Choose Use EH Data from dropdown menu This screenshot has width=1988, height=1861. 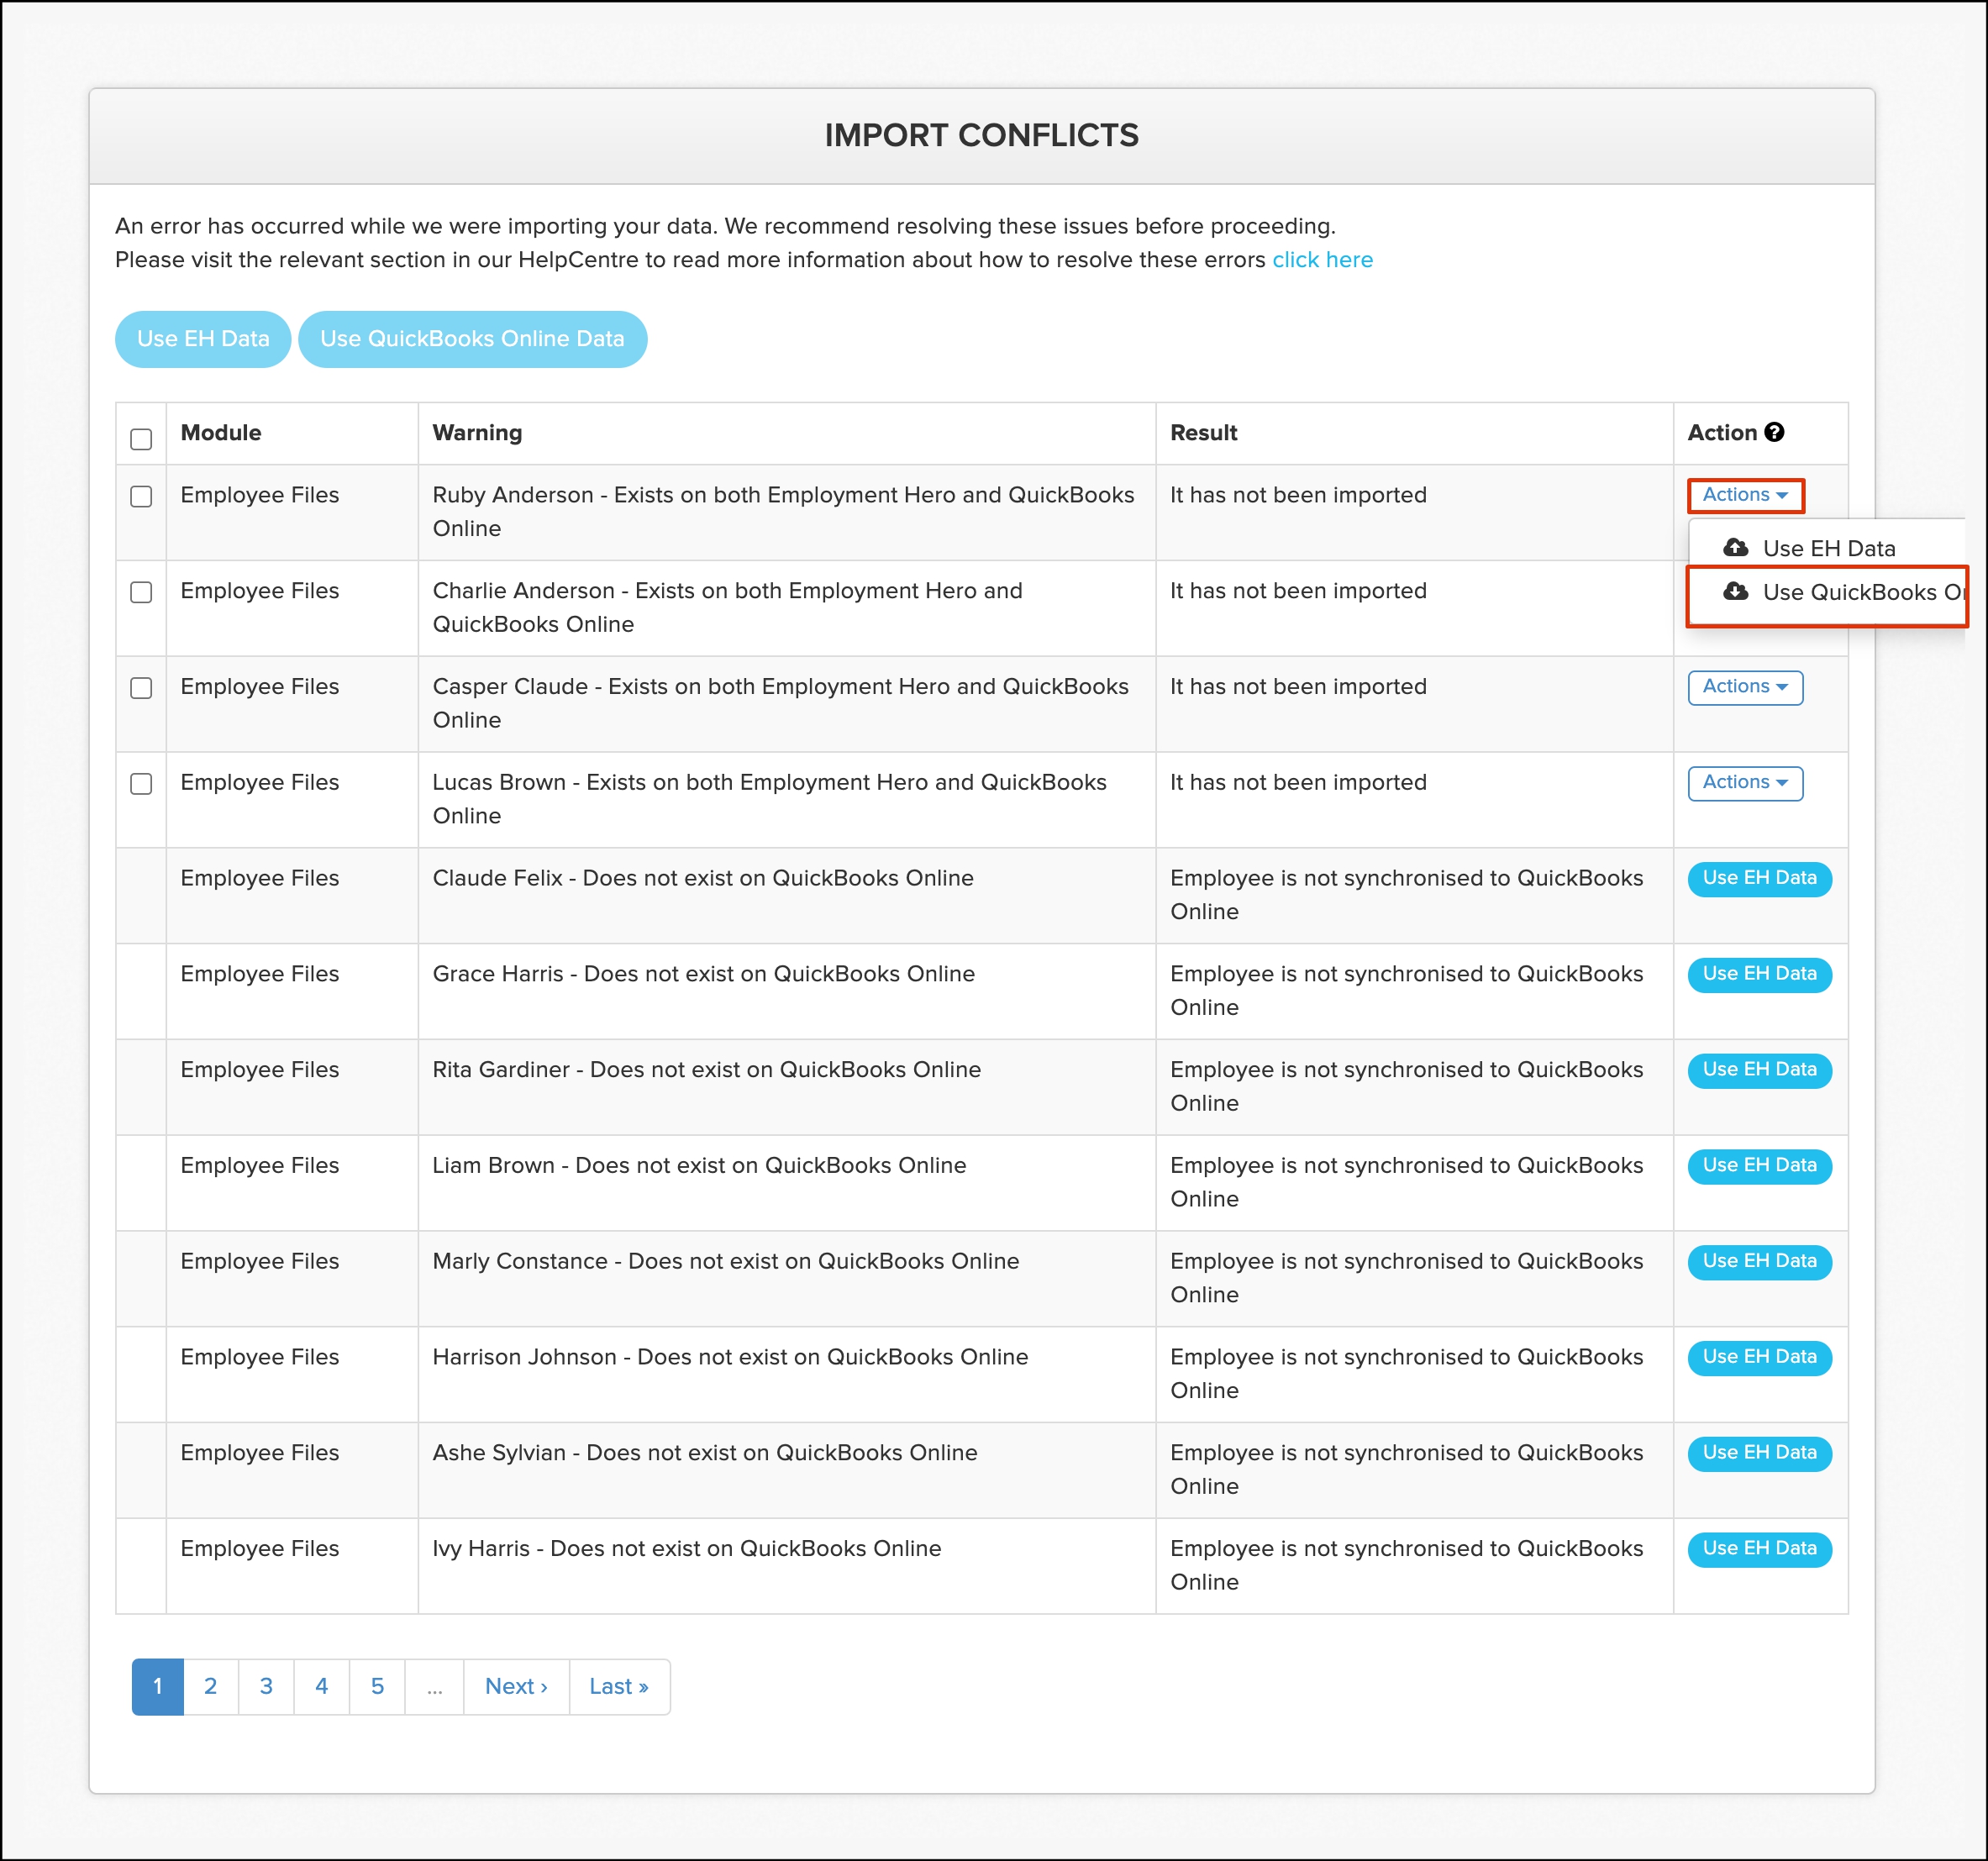[1828, 548]
